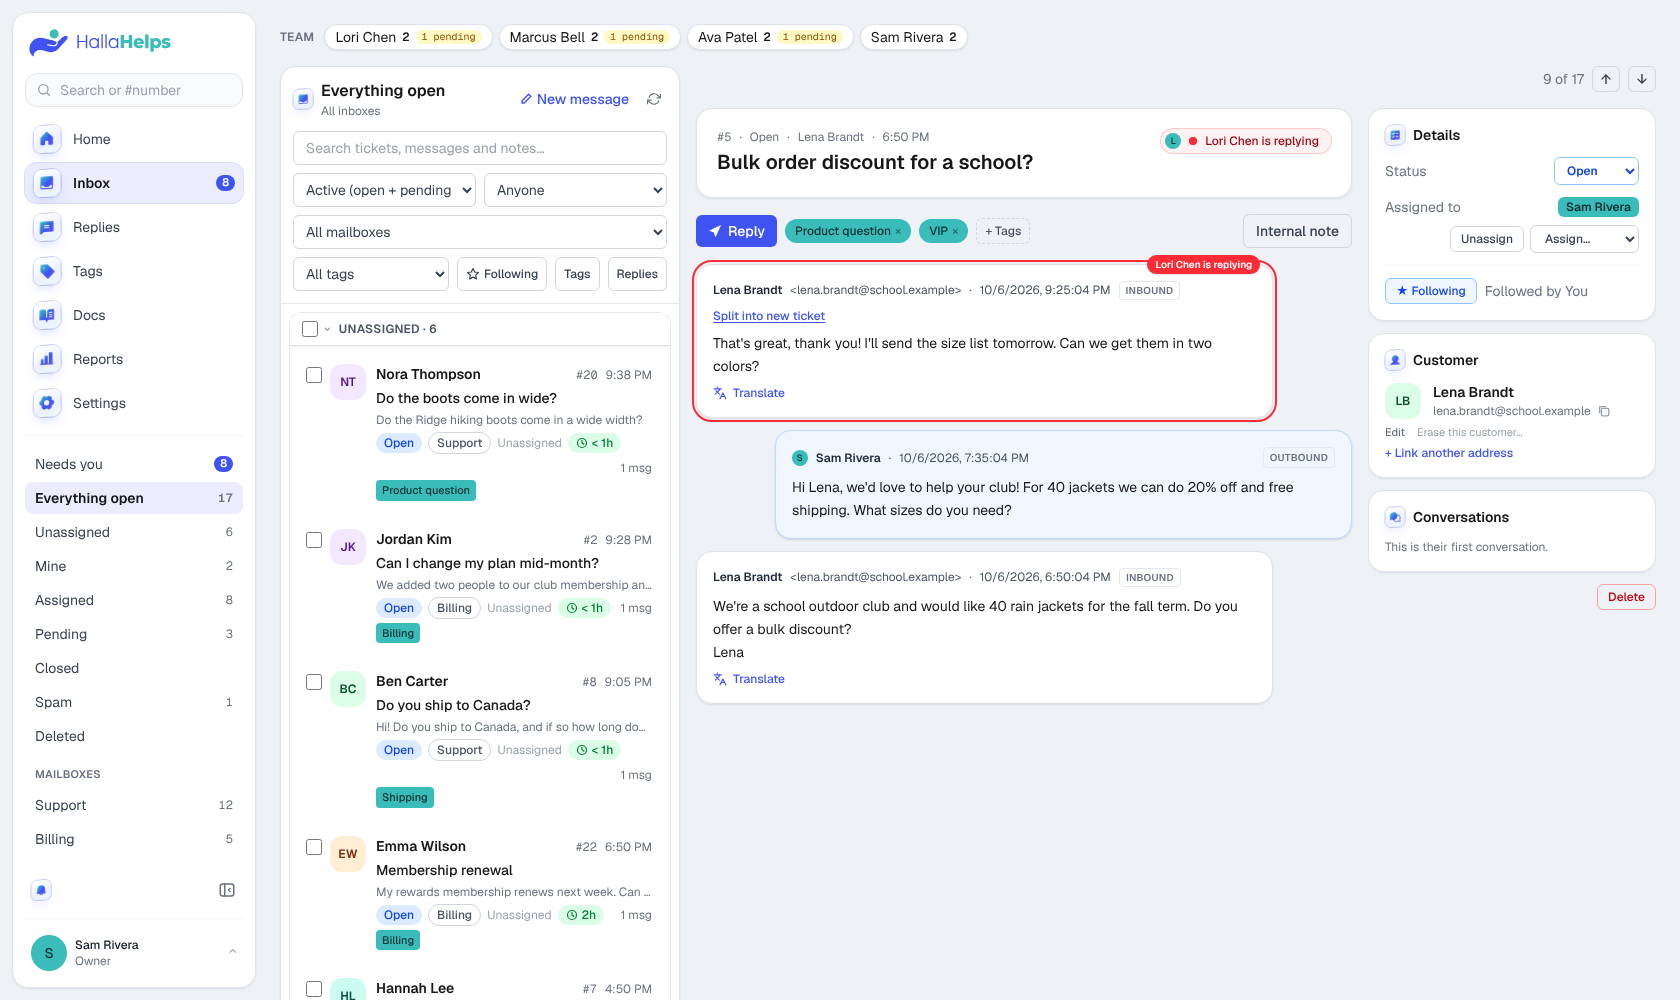The height and width of the screenshot is (1000, 1680).
Task: Select Everything open view
Action: [134, 498]
